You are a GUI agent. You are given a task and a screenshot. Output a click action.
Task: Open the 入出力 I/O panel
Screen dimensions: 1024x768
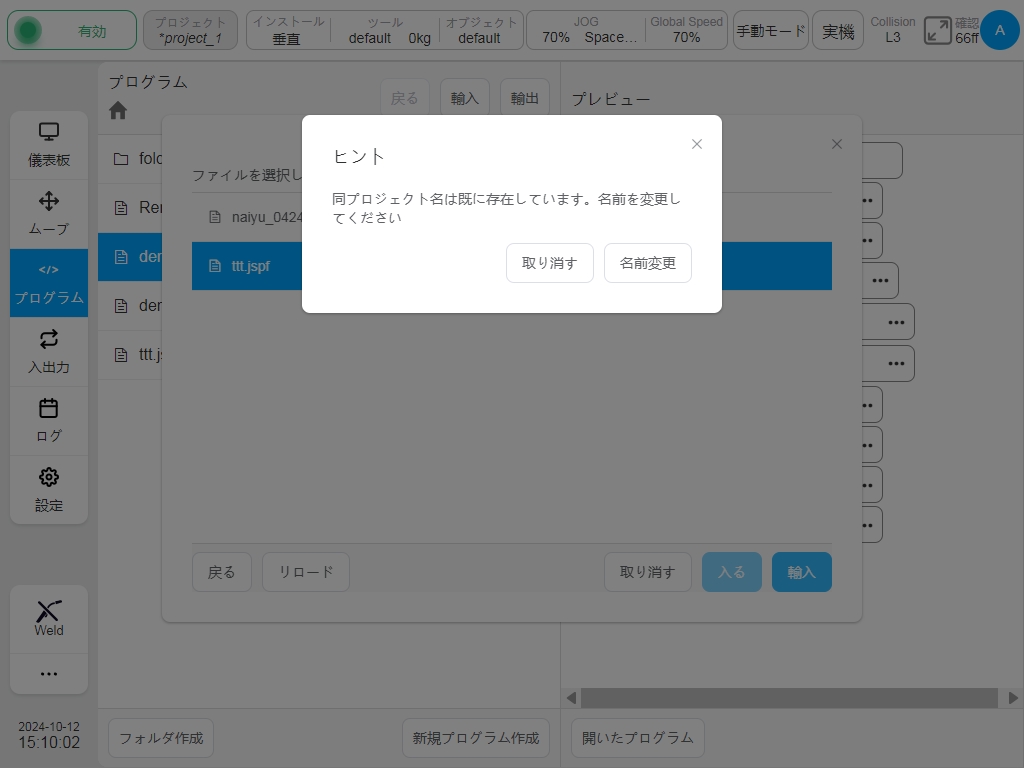pyautogui.click(x=49, y=352)
